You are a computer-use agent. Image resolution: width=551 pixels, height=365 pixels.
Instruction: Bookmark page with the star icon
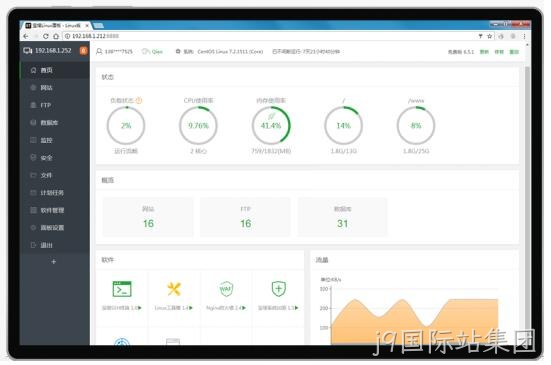coord(490,36)
